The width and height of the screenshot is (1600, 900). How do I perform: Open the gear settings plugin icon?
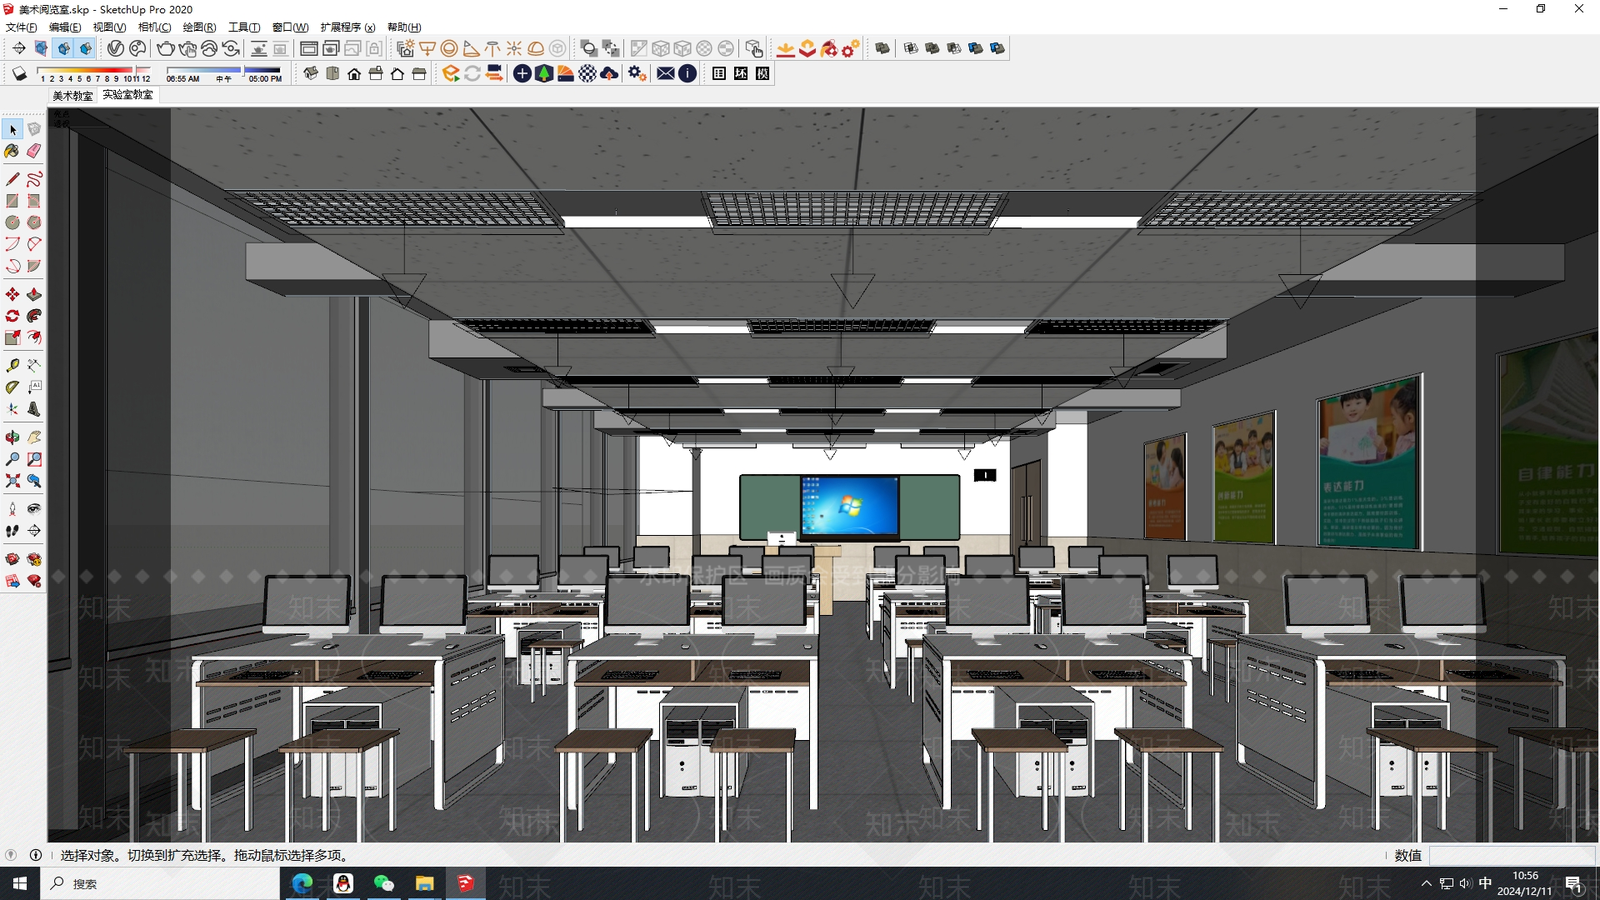pos(637,73)
